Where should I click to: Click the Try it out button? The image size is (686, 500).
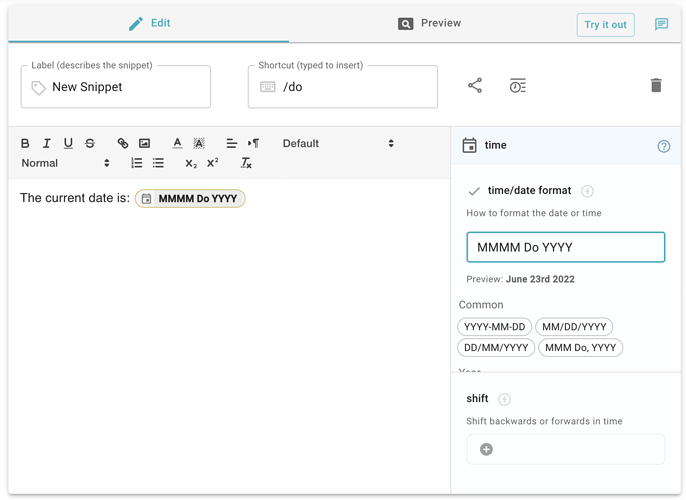(x=606, y=24)
